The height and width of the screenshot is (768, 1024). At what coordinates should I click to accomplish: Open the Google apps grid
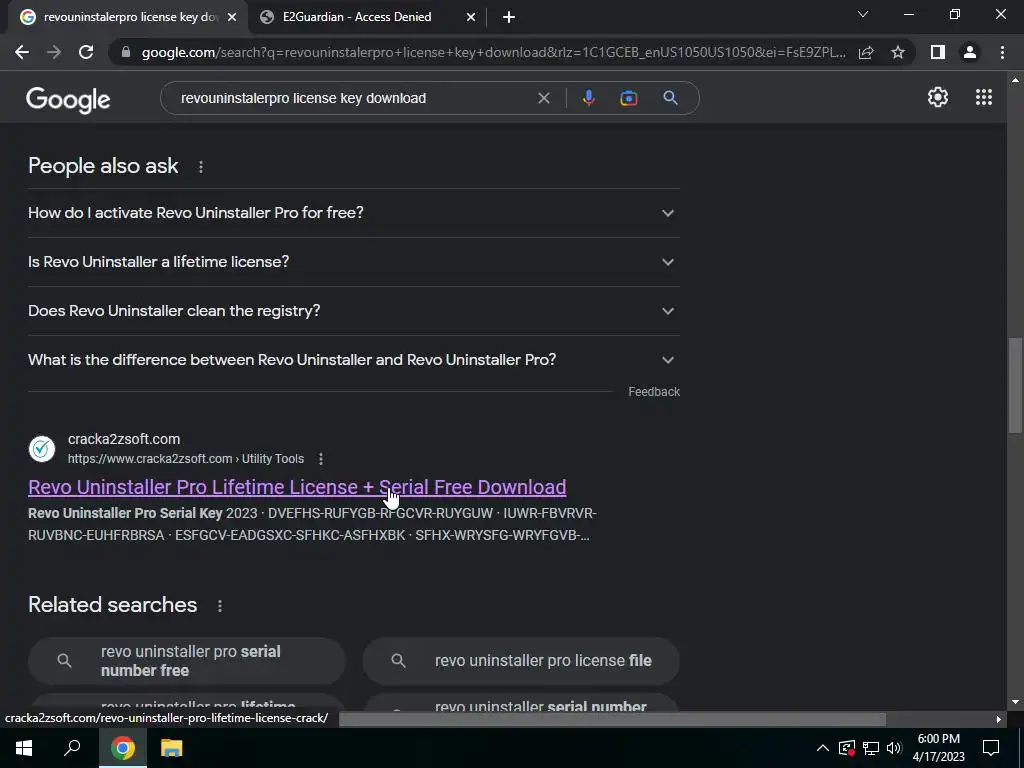click(x=984, y=97)
